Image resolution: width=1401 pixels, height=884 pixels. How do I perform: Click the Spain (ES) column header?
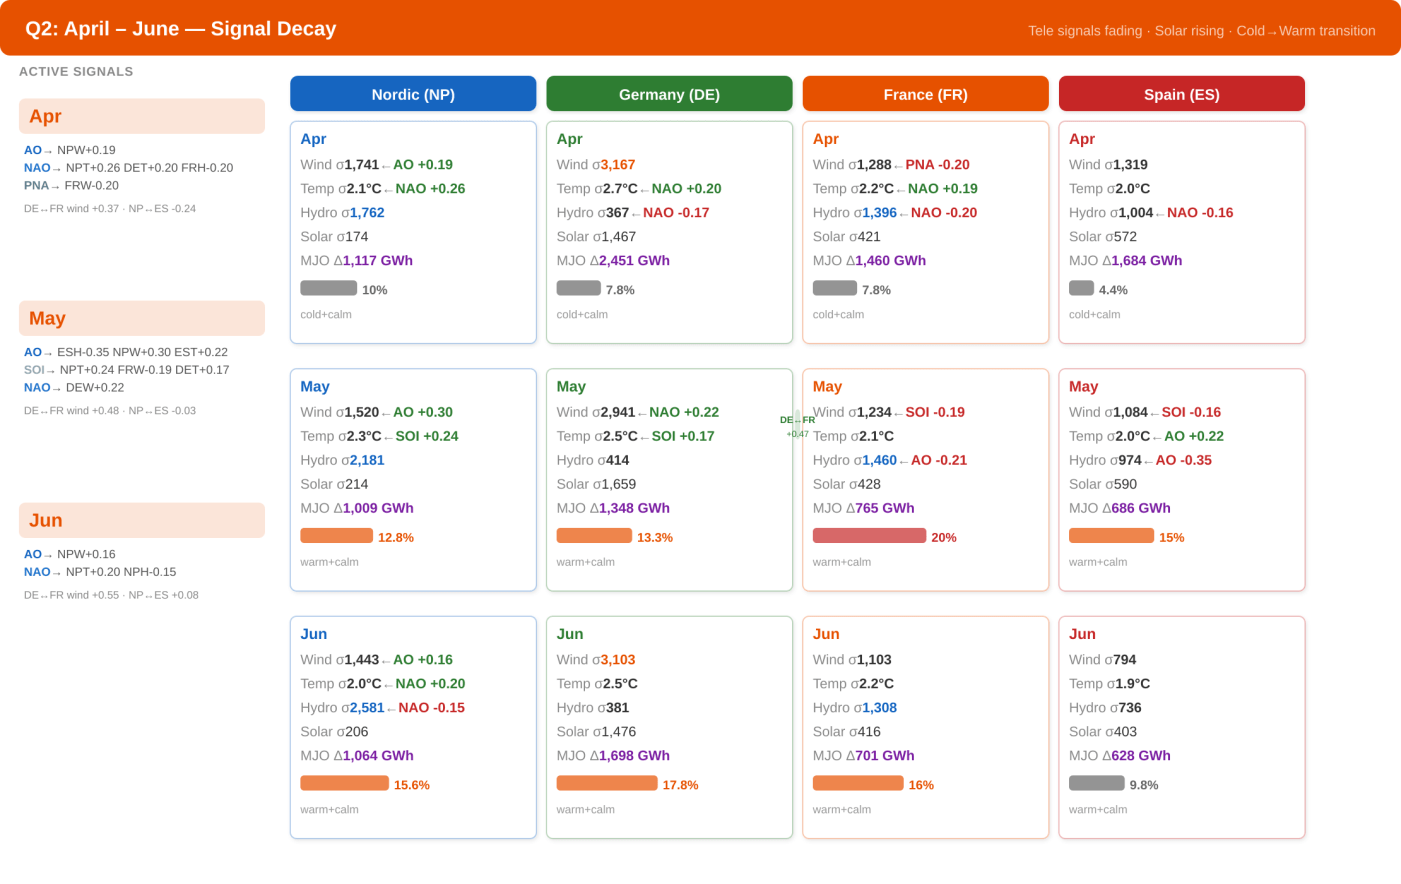click(1181, 94)
